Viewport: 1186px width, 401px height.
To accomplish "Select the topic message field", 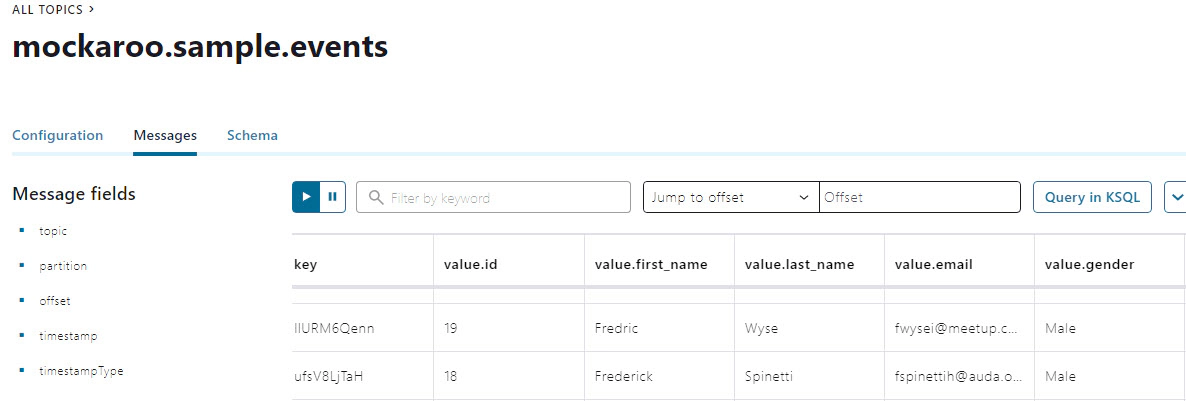I will pos(53,231).
